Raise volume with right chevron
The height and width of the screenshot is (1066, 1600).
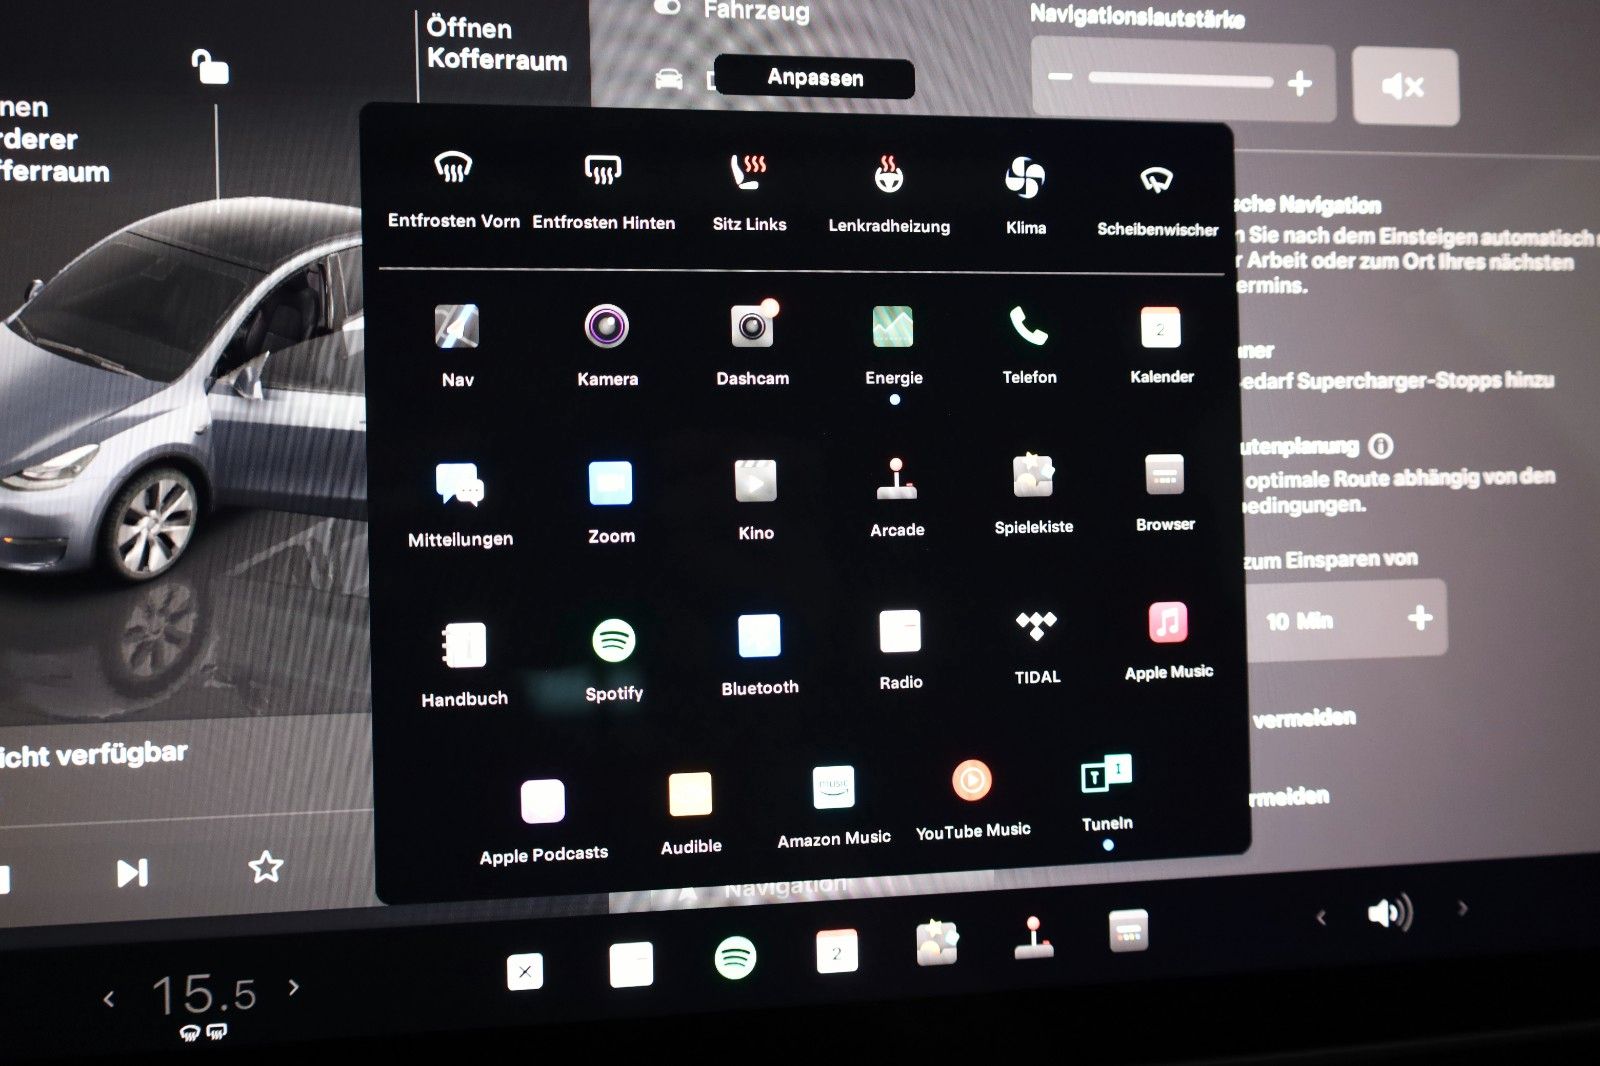point(1462,908)
